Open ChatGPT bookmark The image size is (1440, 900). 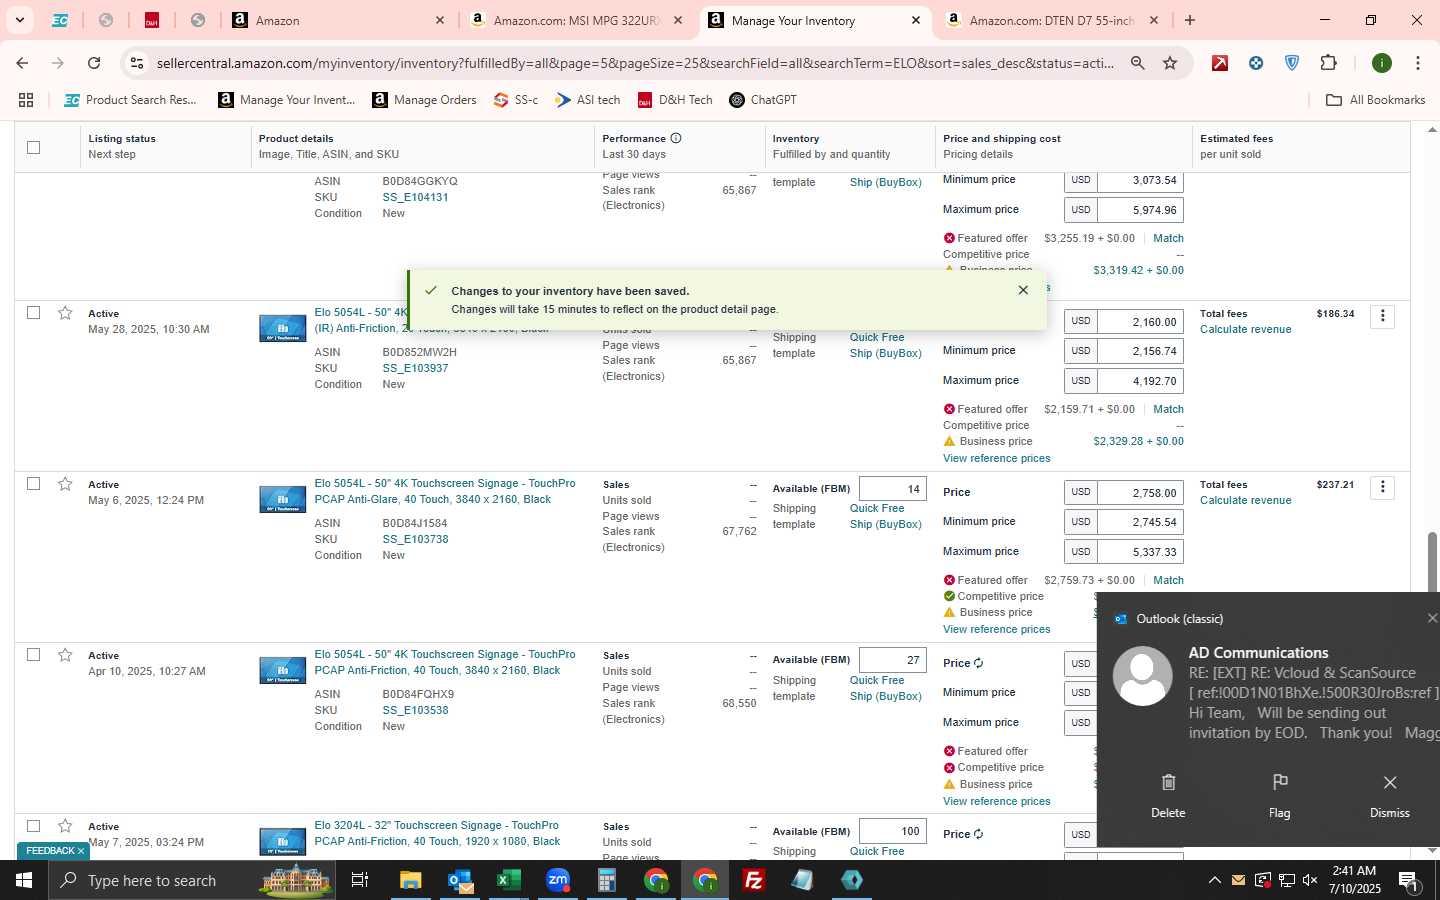[x=763, y=100]
